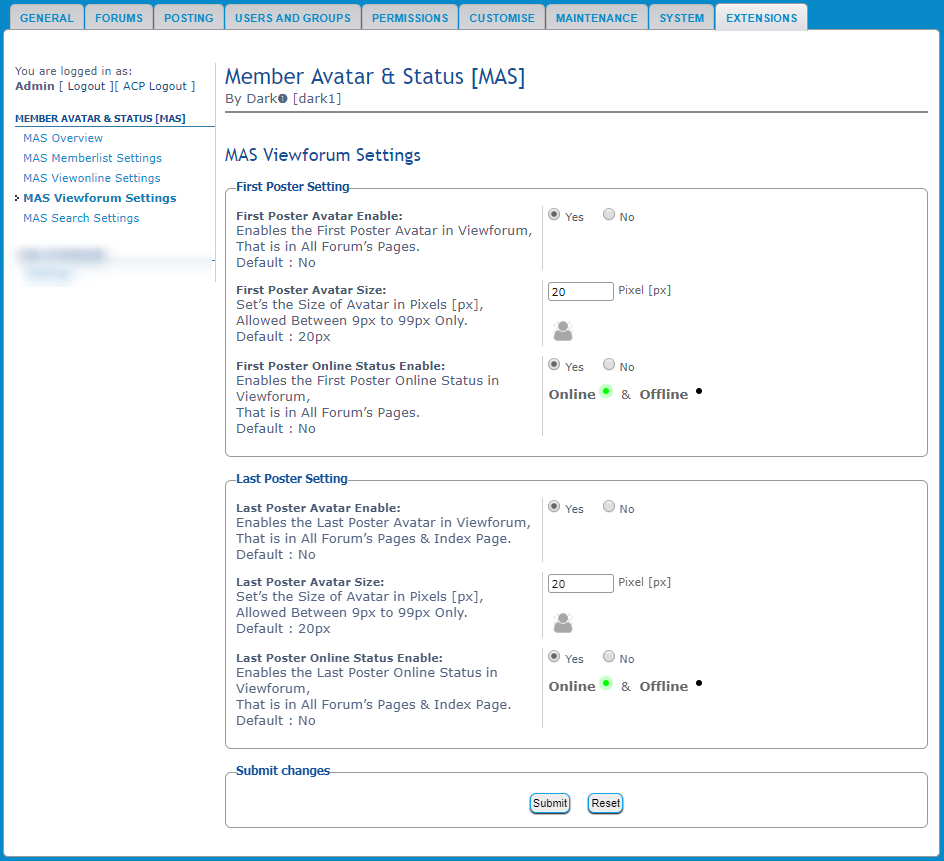Switch to the Permissions tab
The height and width of the screenshot is (861, 944).
click(410, 18)
